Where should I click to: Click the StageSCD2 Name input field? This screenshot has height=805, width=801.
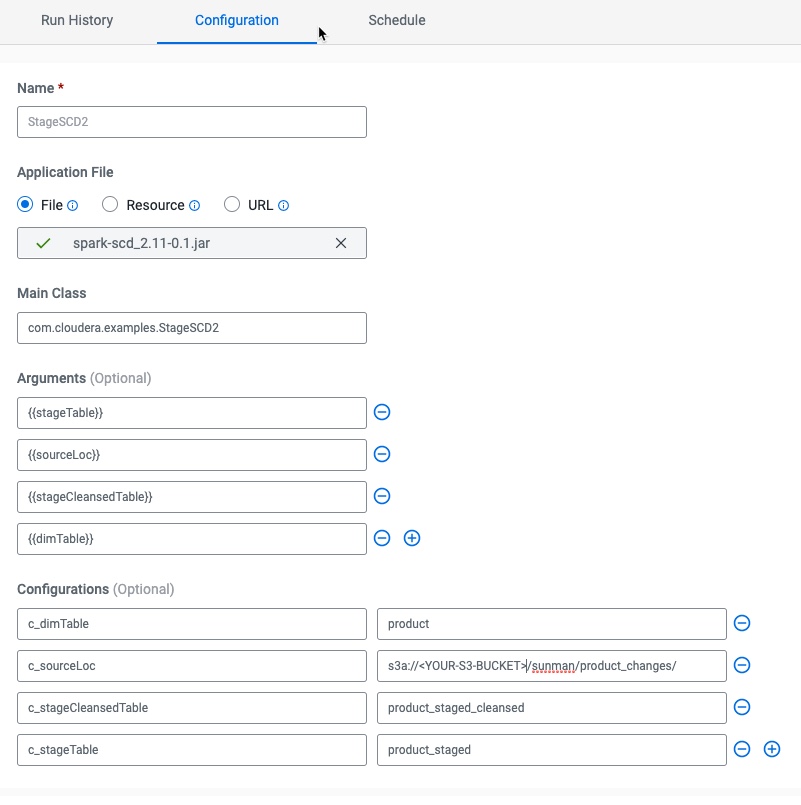click(x=191, y=121)
